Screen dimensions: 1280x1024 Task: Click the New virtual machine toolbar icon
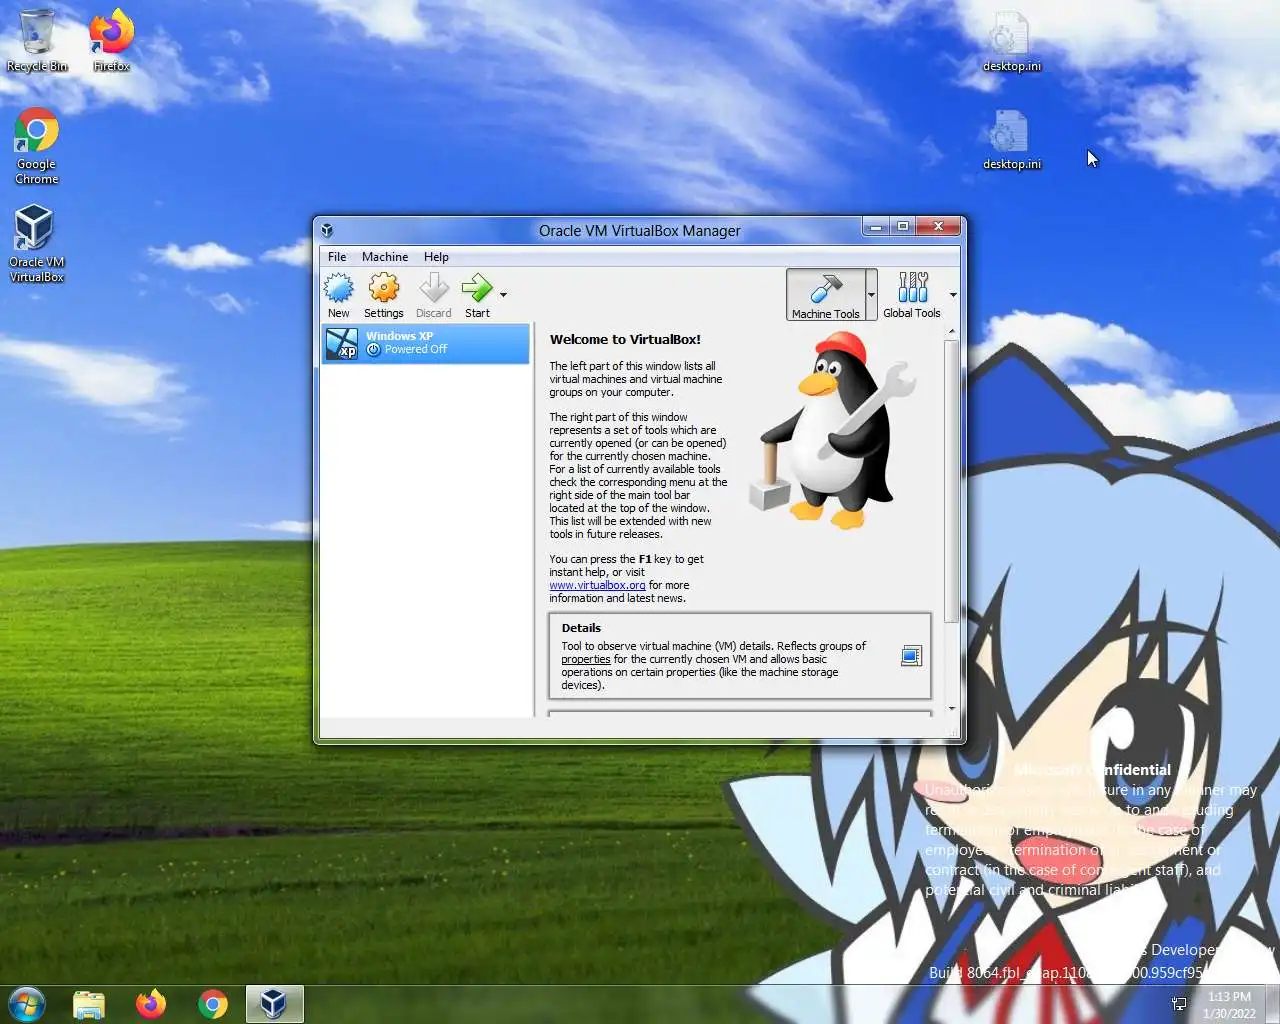click(x=339, y=295)
